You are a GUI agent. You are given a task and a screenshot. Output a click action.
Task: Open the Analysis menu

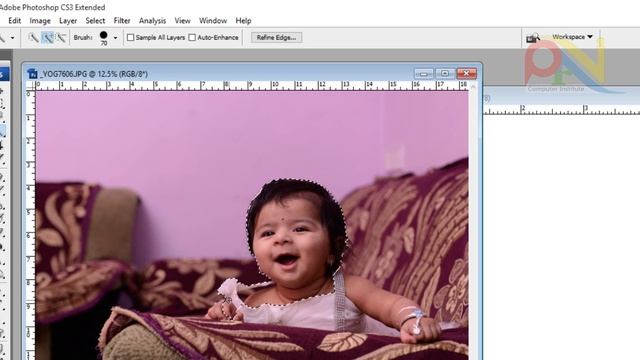point(152,21)
